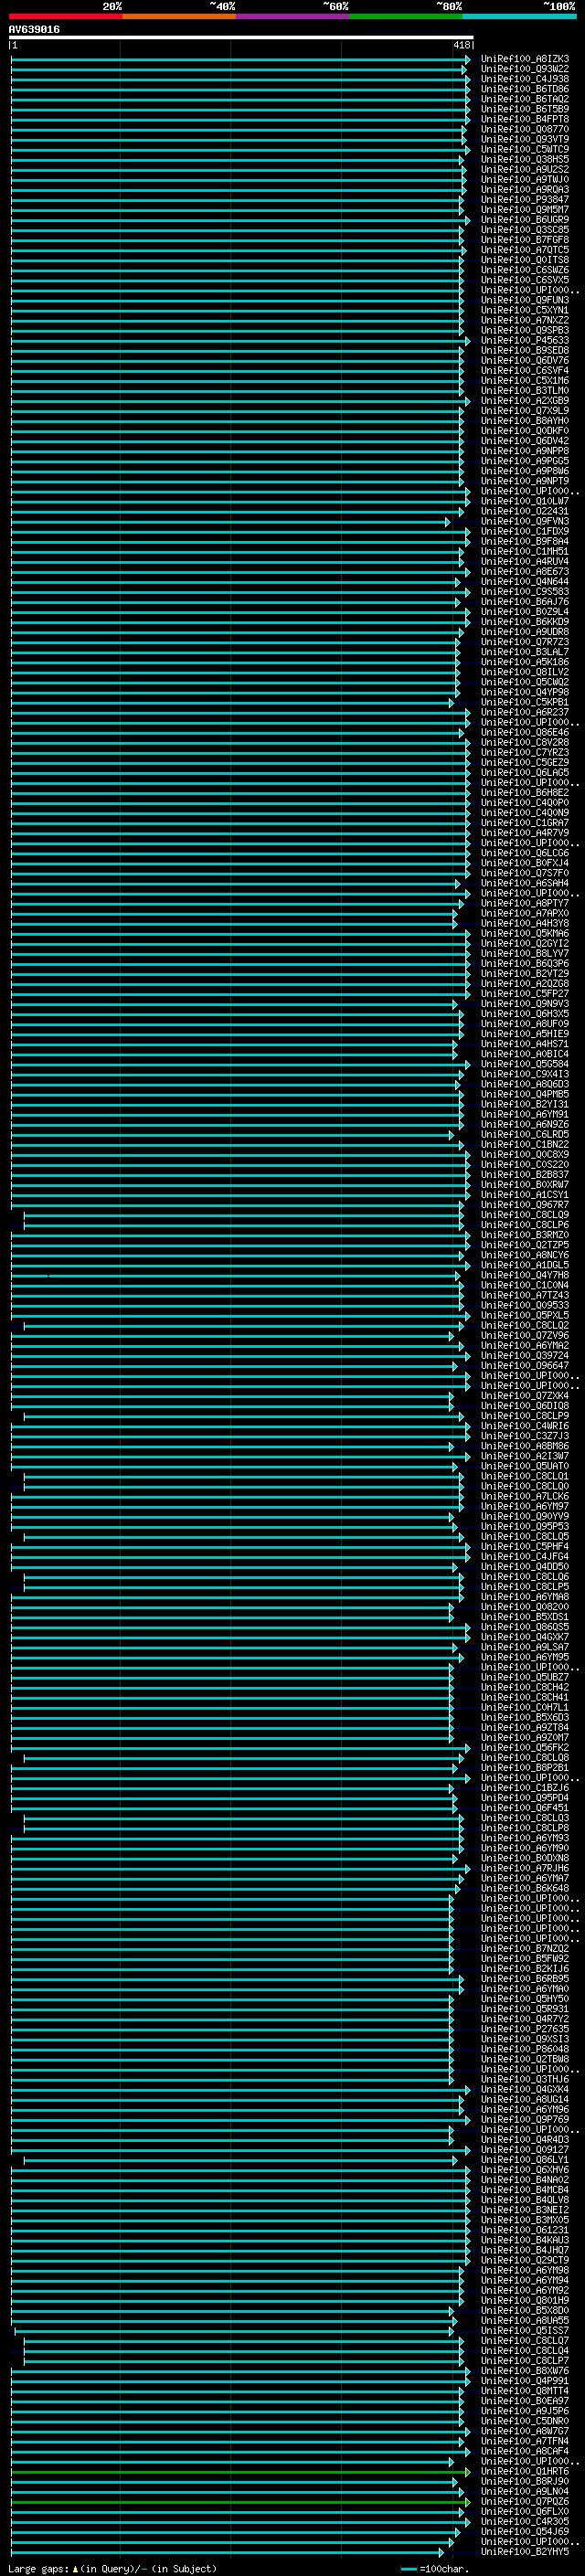The height and width of the screenshot is (2576, 585).
Task: Click the green ~80% identity legend bar
Action: pyautogui.click(x=406, y=16)
